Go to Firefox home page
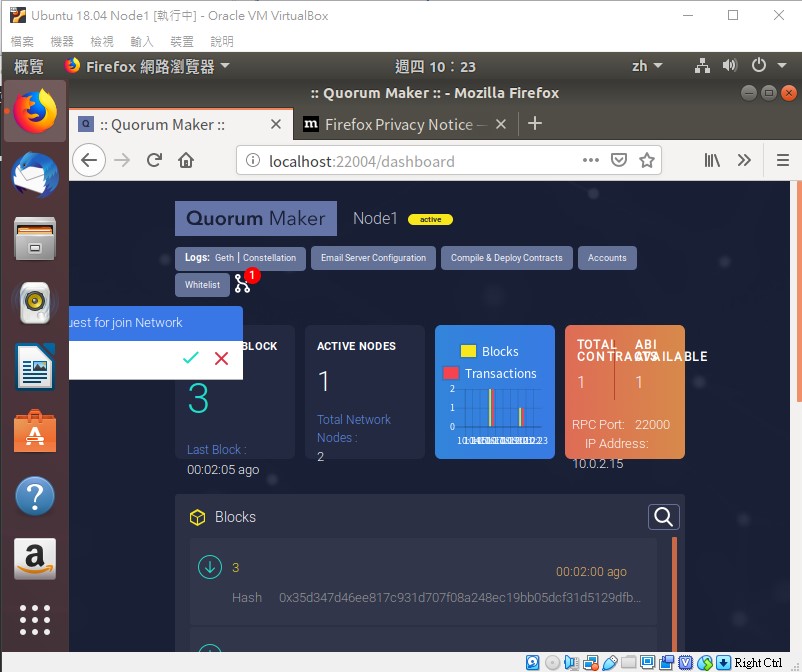The width and height of the screenshot is (802, 672). 186,160
